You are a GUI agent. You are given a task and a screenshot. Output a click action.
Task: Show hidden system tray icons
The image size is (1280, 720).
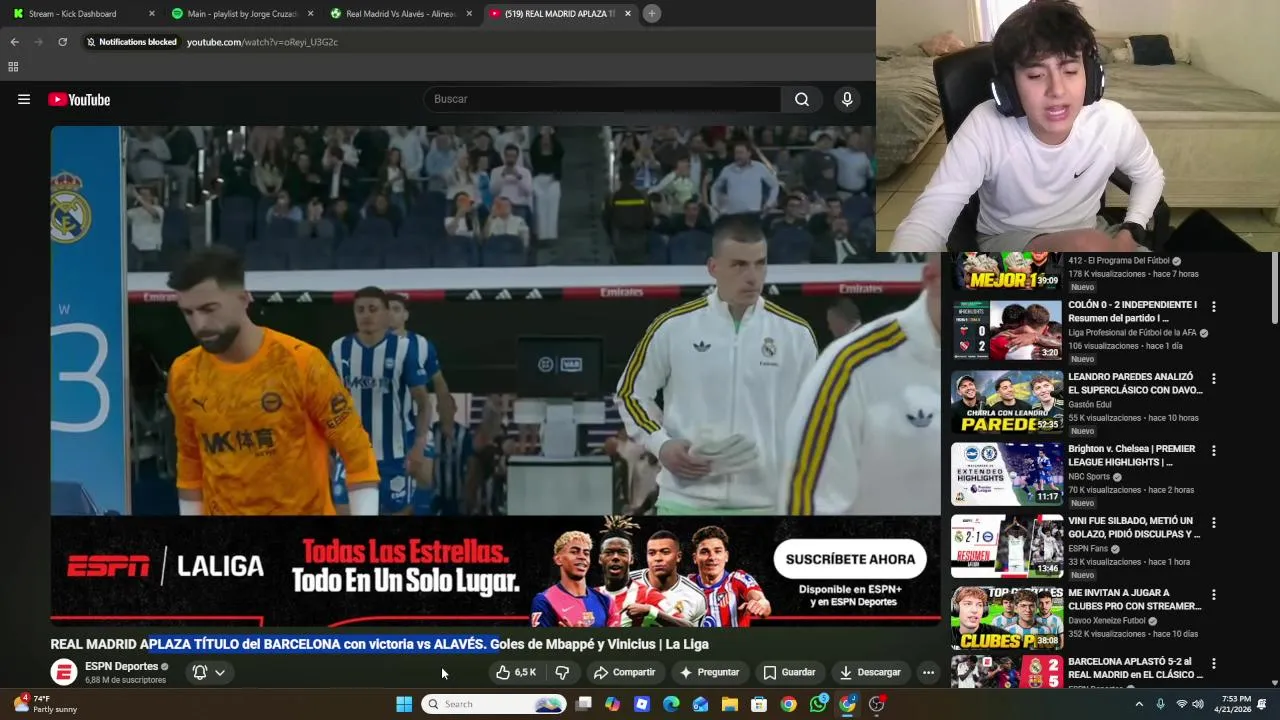tap(1138, 704)
